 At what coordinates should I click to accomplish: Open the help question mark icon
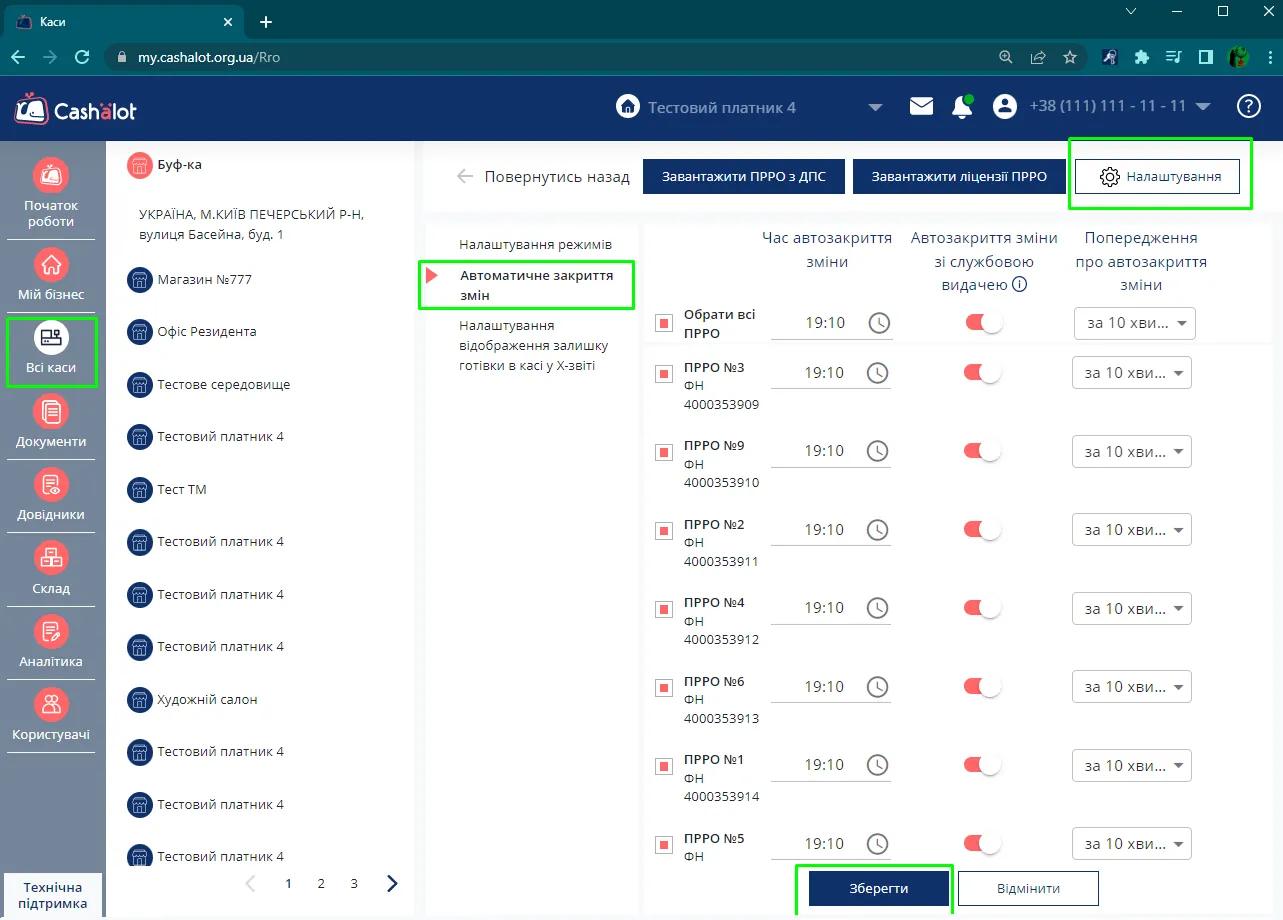click(x=1249, y=106)
